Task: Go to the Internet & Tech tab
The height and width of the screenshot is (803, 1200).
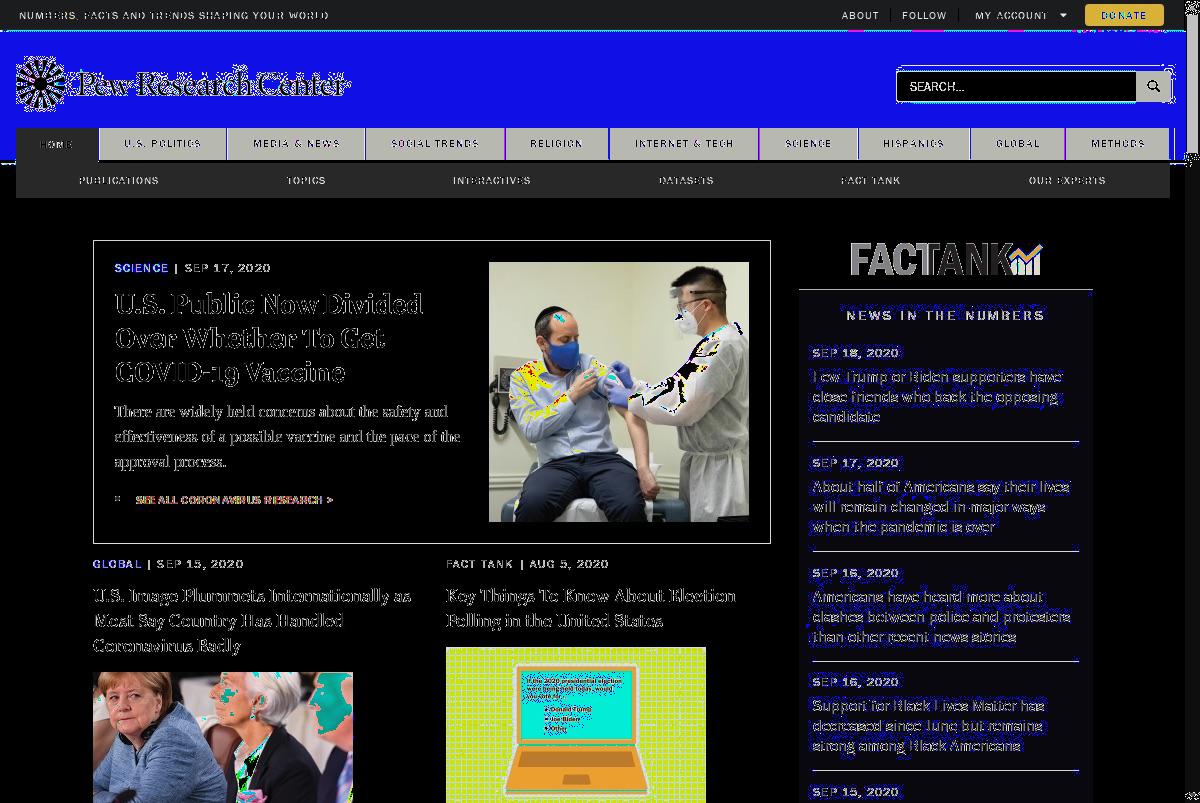Action: [684, 144]
